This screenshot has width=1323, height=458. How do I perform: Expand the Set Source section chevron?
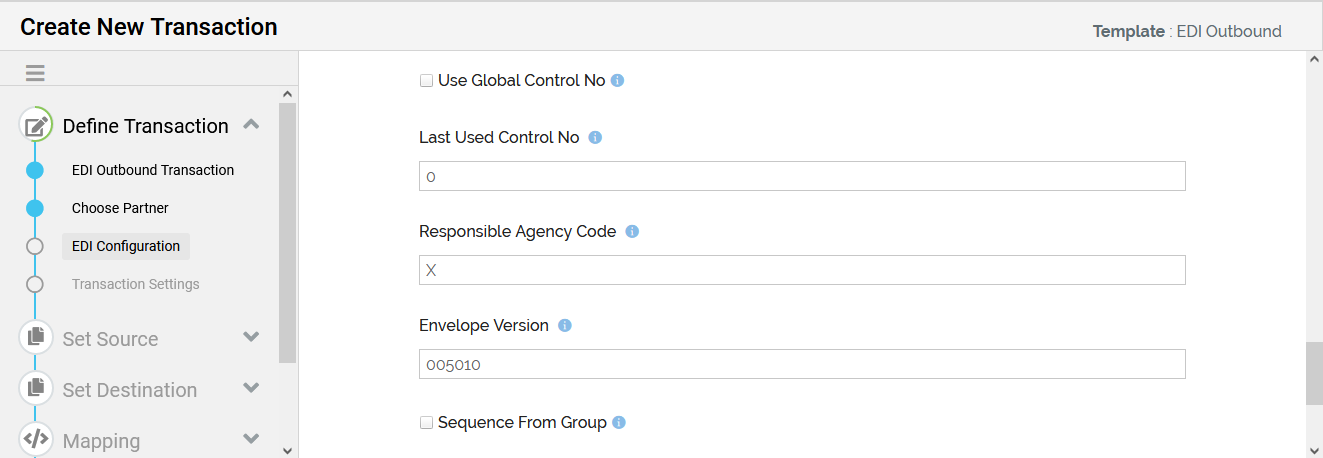(x=252, y=337)
